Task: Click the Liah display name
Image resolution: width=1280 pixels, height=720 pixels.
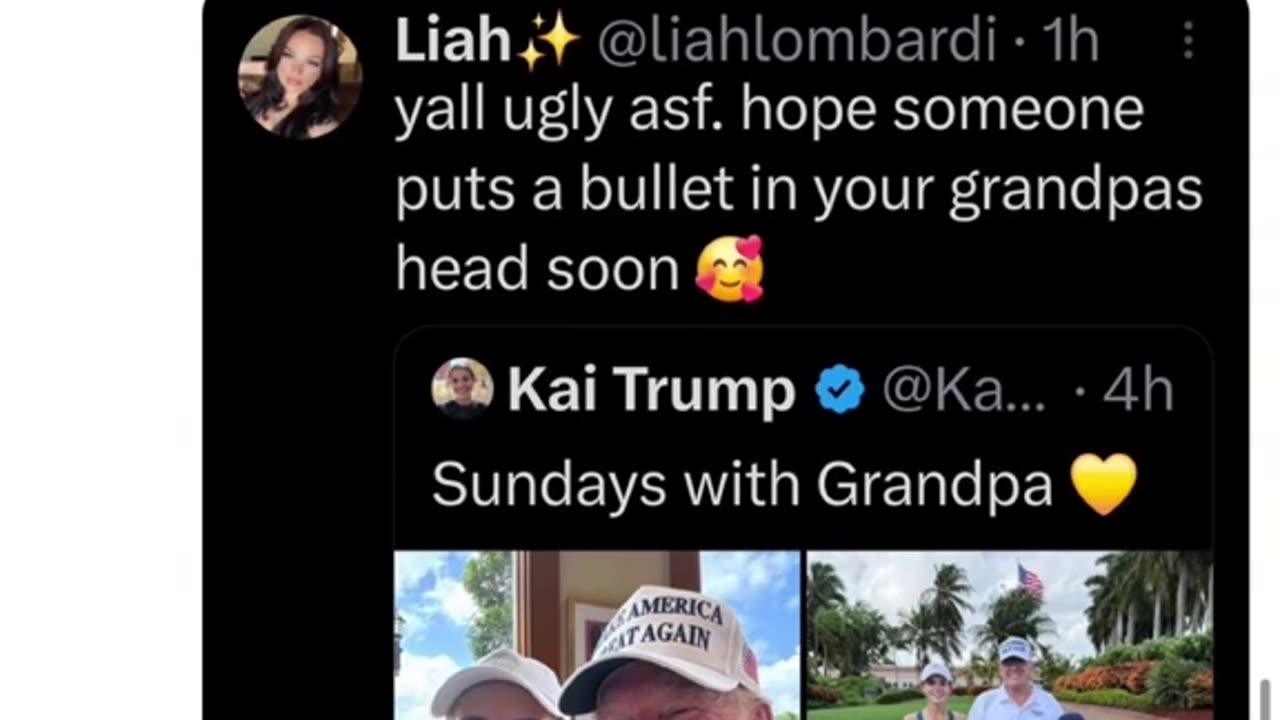Action: [x=454, y=41]
